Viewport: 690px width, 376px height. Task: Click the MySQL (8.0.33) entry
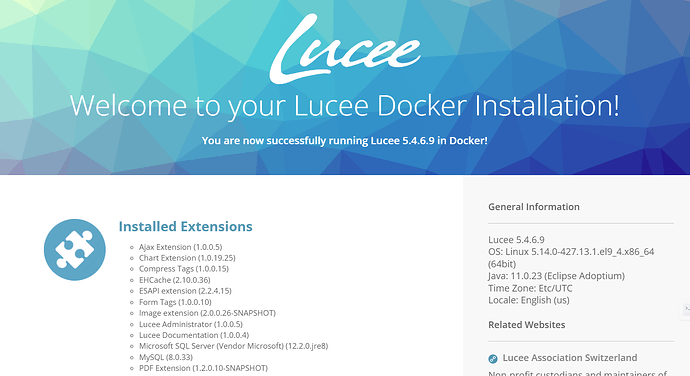click(x=166, y=357)
